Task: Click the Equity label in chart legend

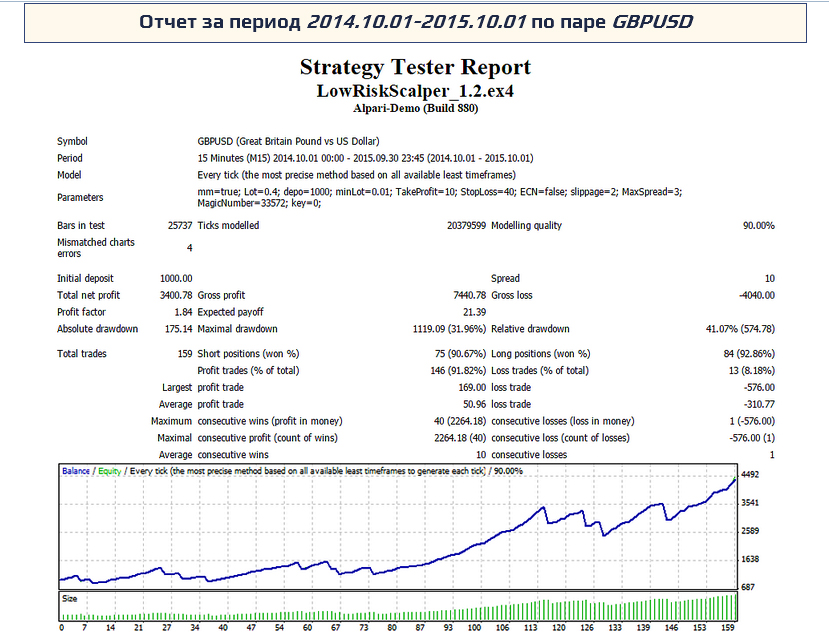Action: [109, 470]
